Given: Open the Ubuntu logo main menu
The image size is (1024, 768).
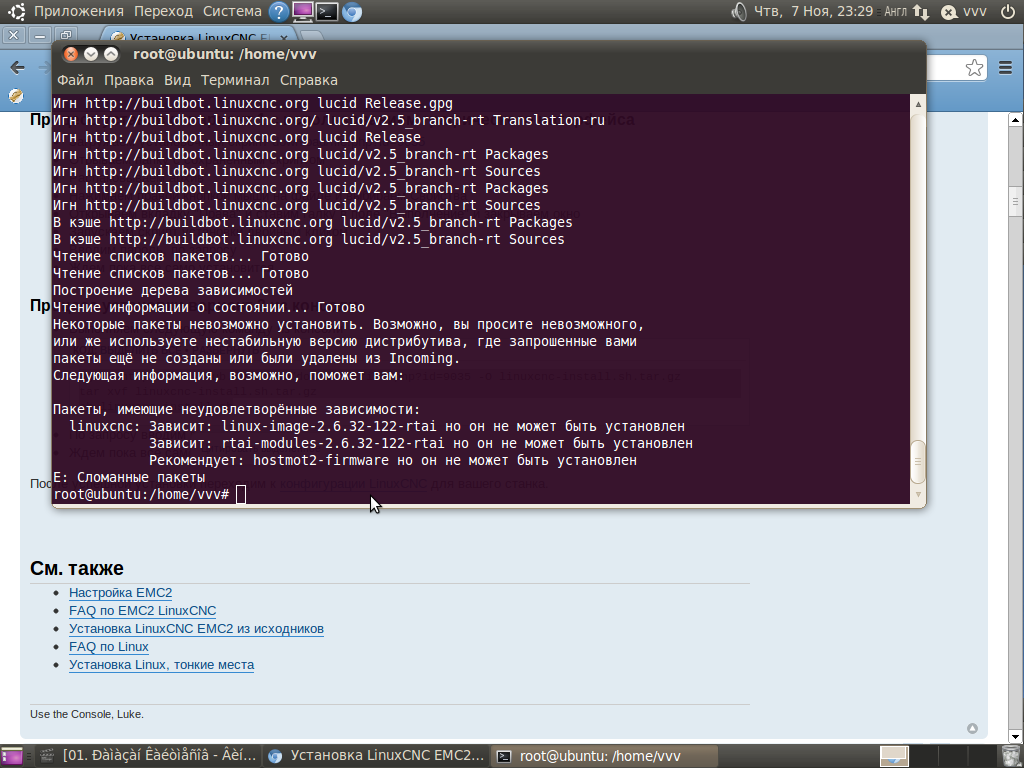Looking at the screenshot, I should 17,11.
